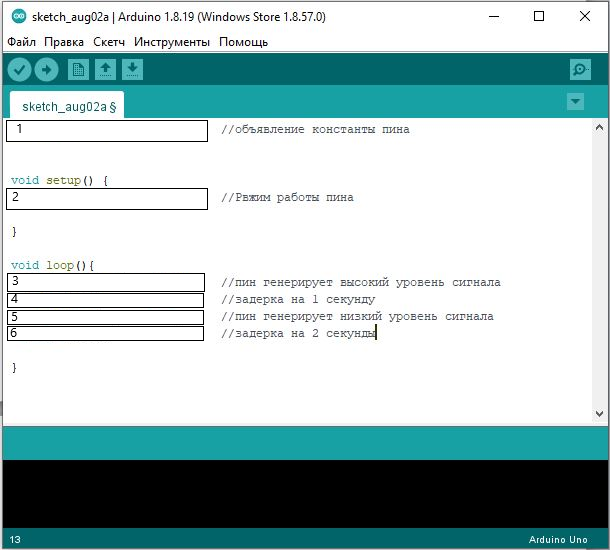Screen dimensions: 610x550
Task: Open the Правка menu
Action: [64, 42]
